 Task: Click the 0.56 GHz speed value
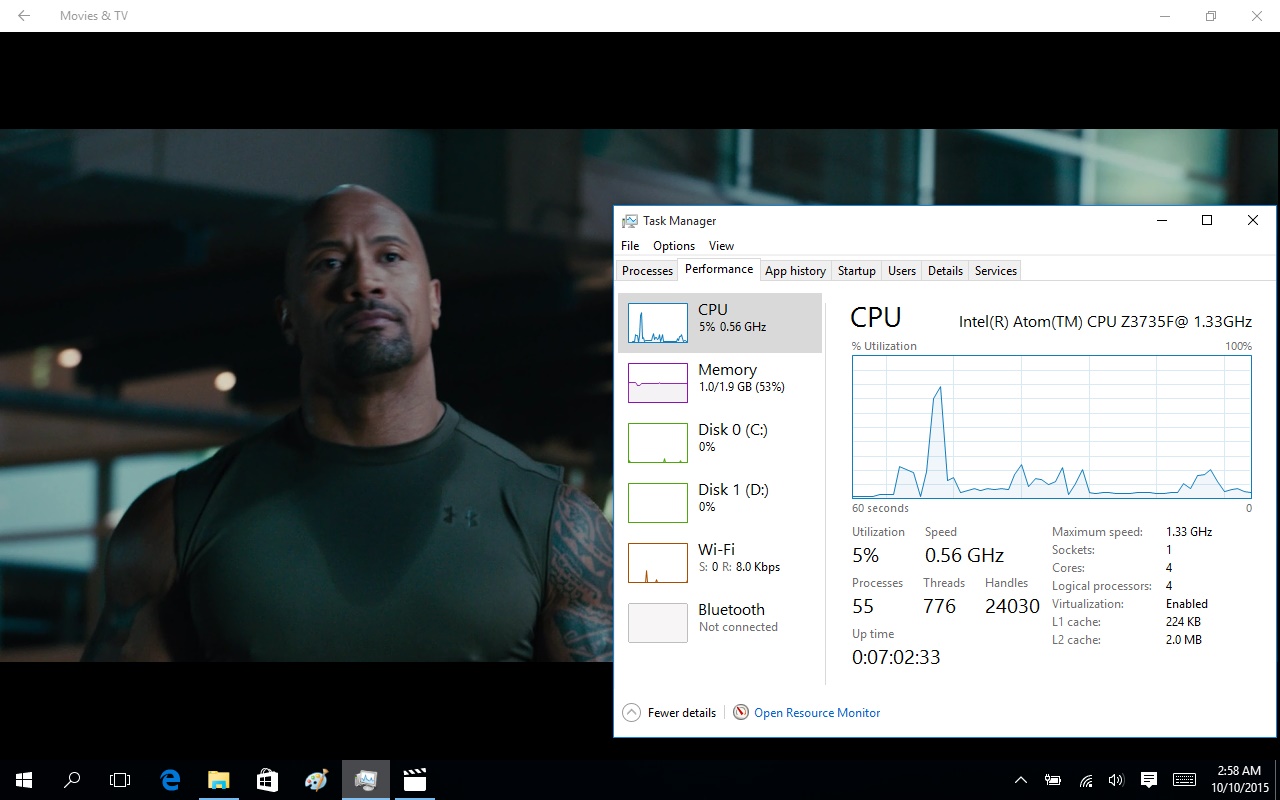click(x=964, y=556)
